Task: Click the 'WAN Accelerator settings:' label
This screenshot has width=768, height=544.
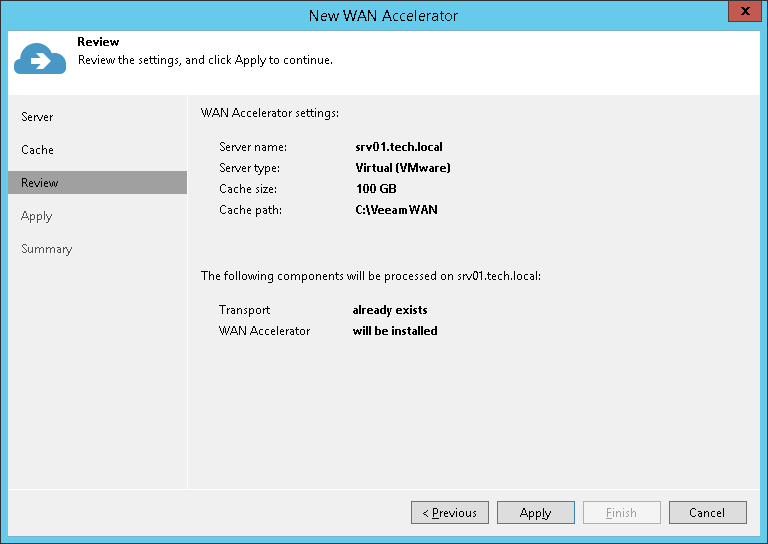Action: coord(270,112)
